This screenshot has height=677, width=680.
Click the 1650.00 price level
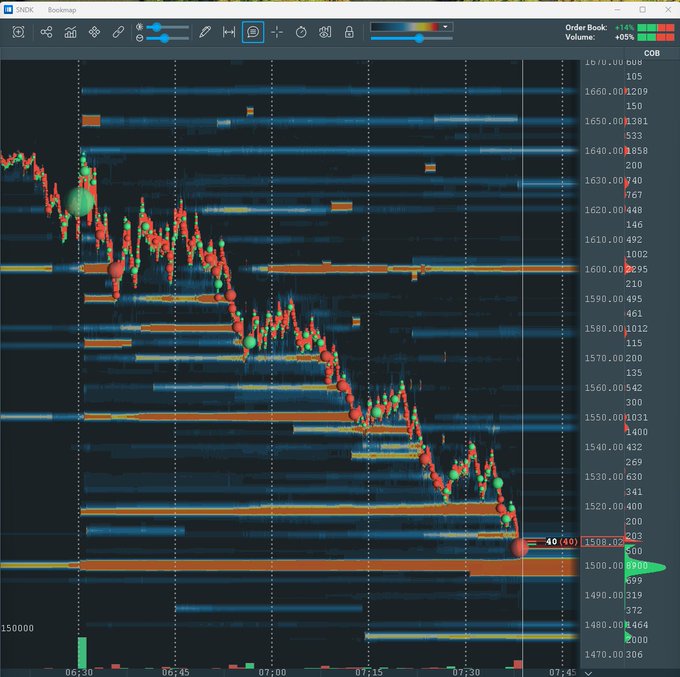point(604,121)
